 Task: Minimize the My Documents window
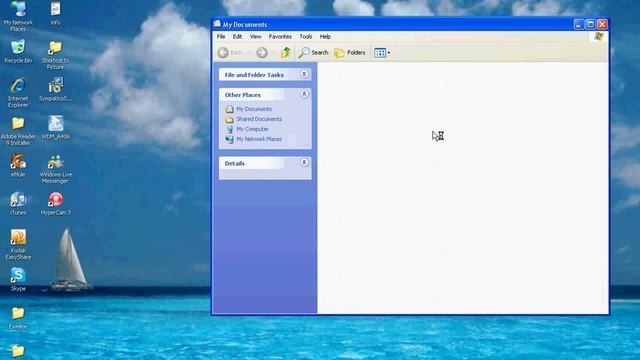(579, 24)
